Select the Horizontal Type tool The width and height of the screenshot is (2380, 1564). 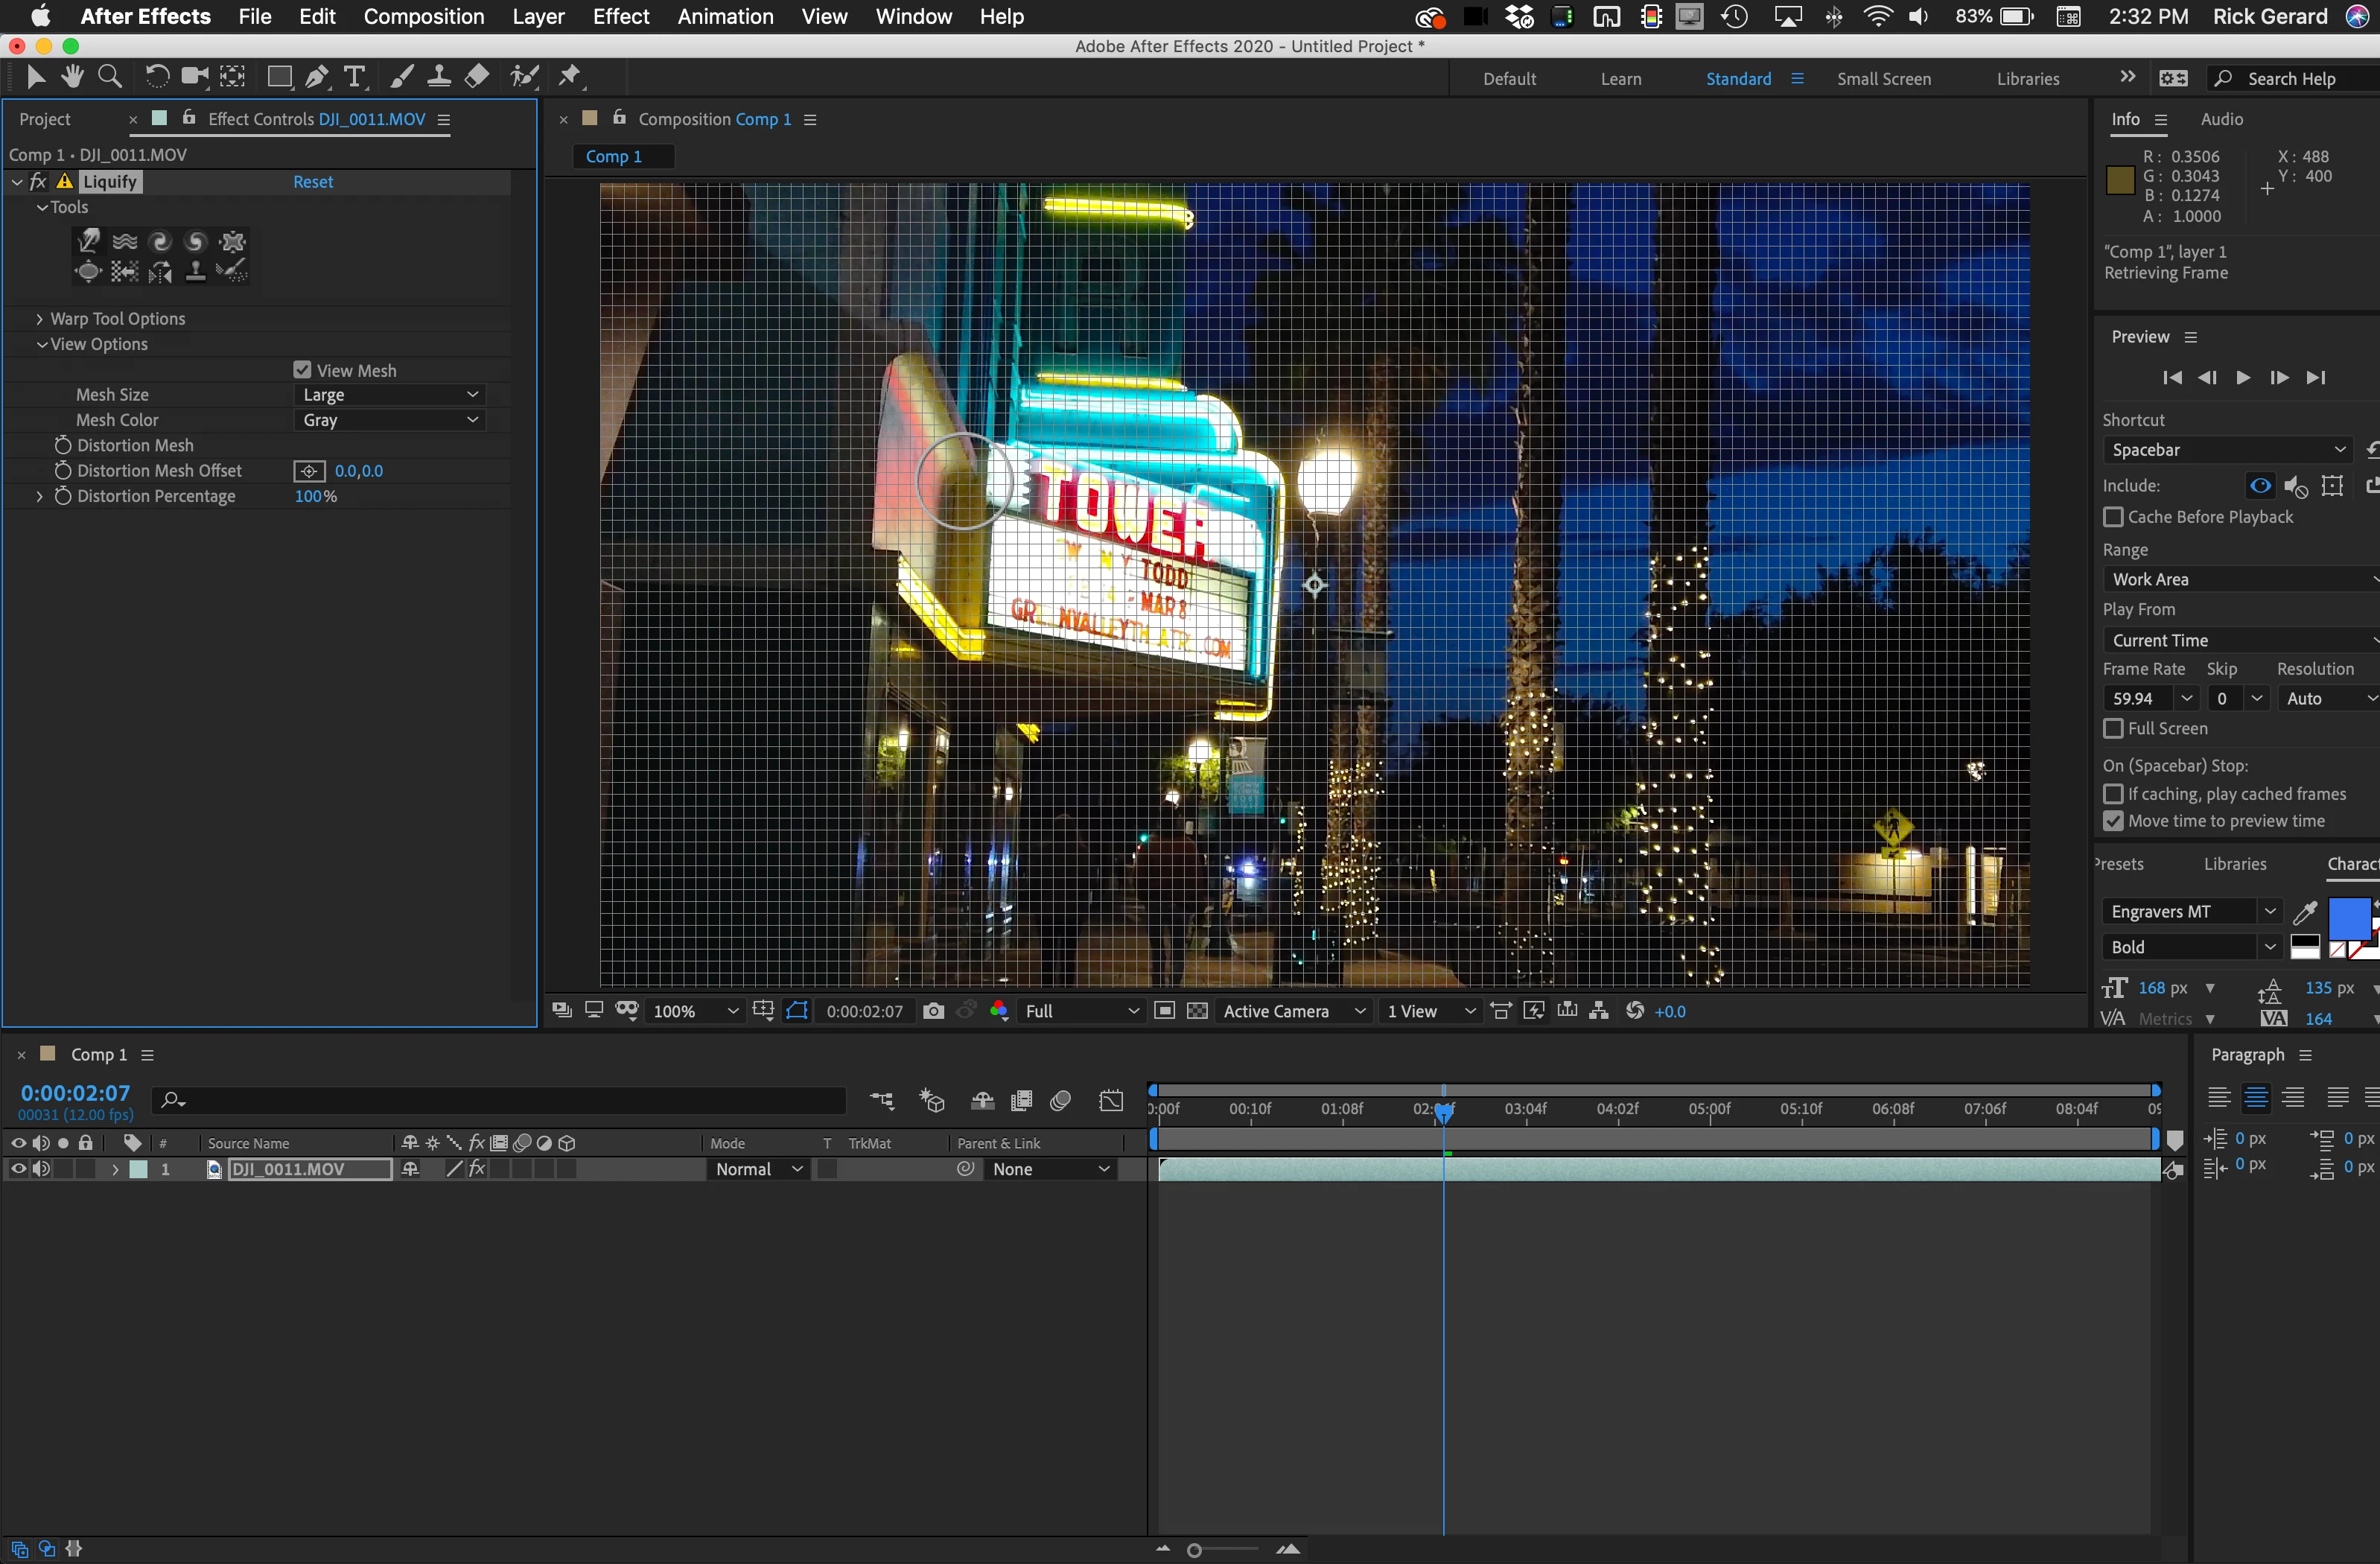[x=353, y=76]
